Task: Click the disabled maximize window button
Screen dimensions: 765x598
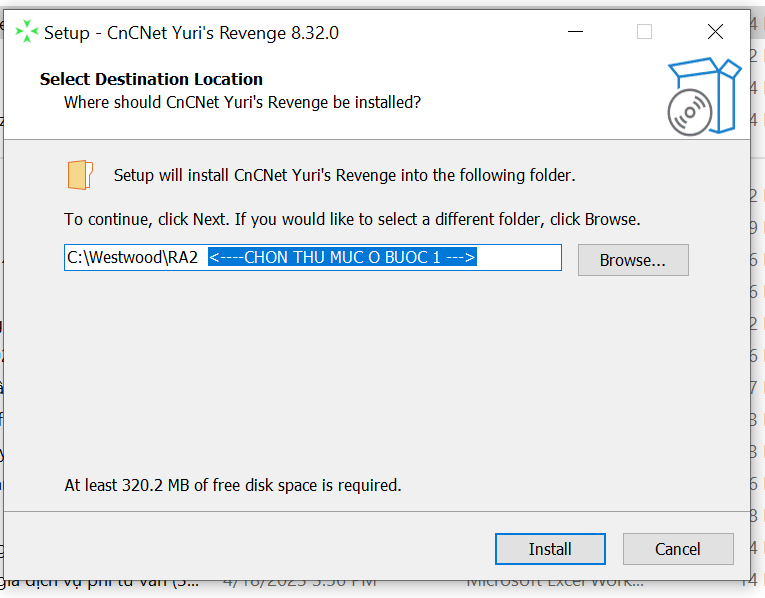Action: (x=644, y=32)
